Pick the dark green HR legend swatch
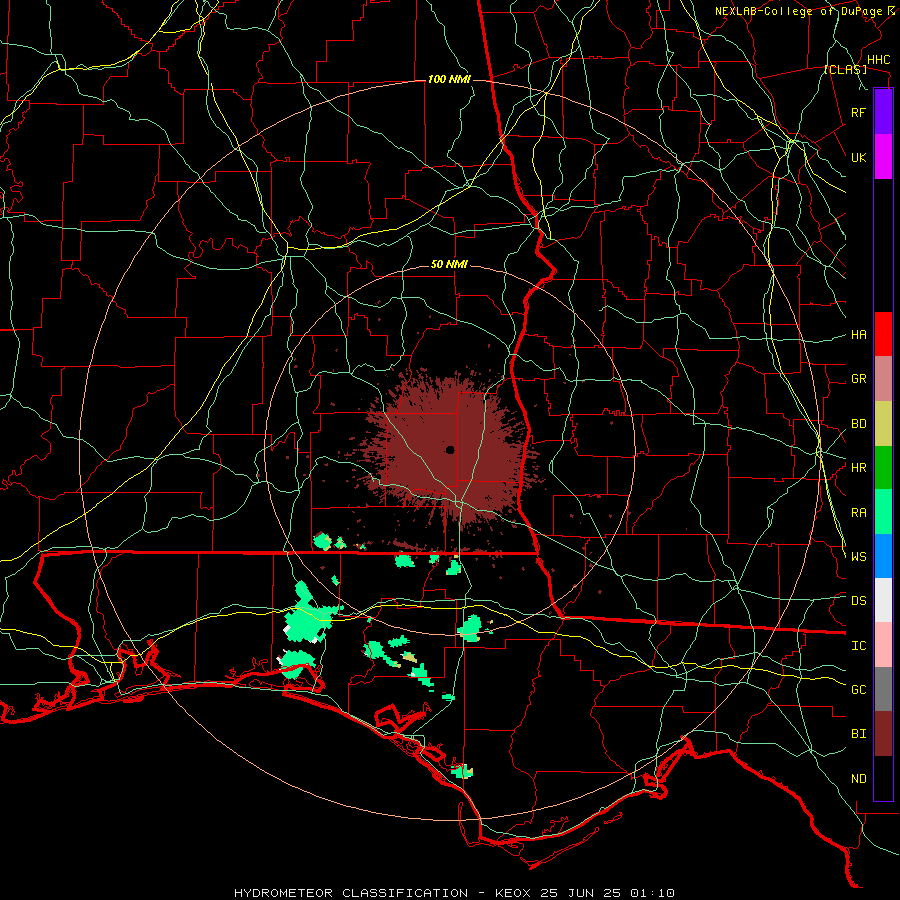This screenshot has width=900, height=900. [x=883, y=468]
